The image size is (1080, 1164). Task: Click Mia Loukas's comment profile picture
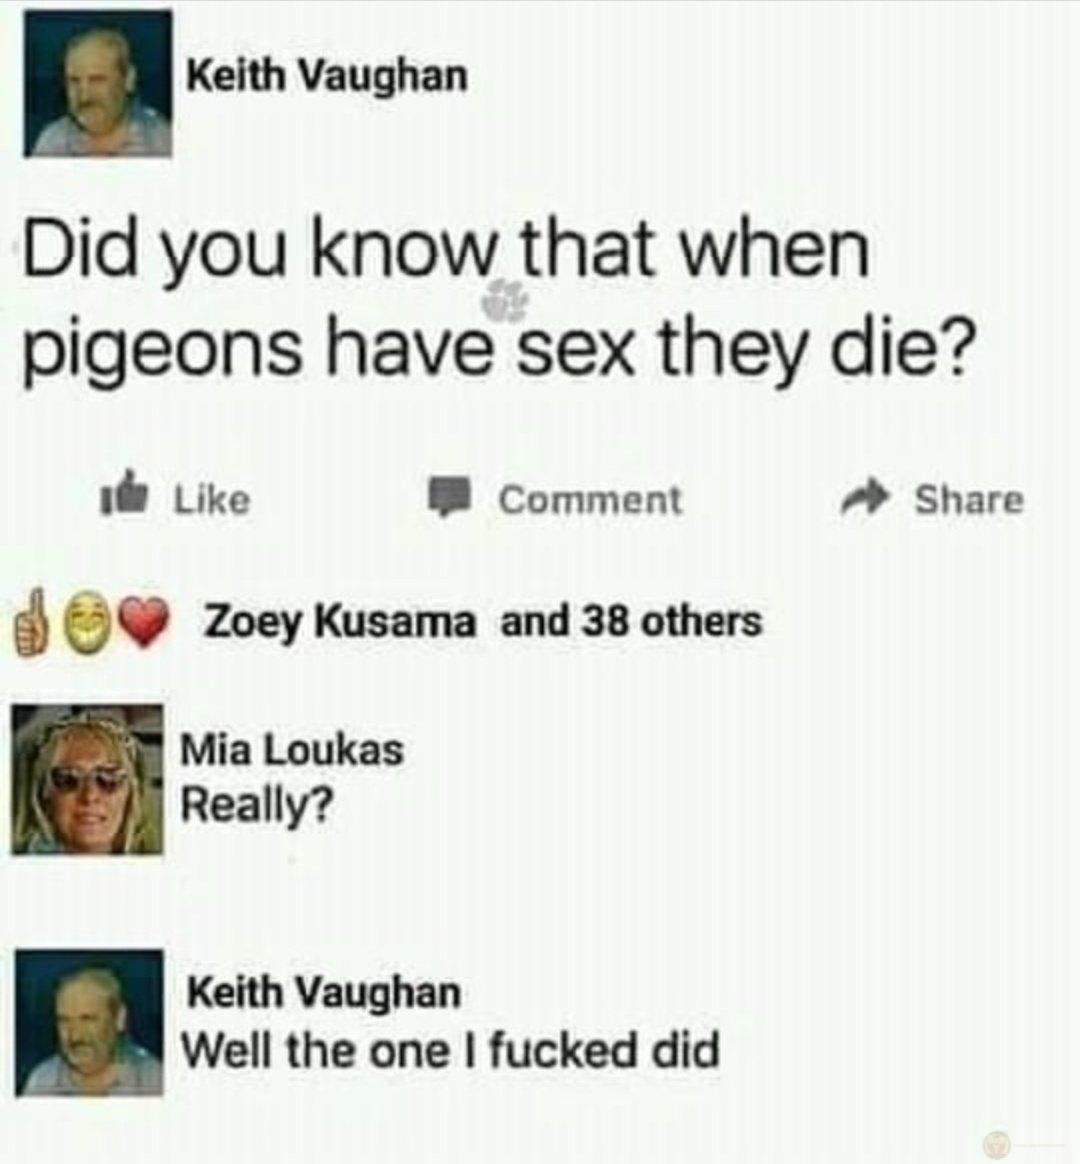pos(87,779)
